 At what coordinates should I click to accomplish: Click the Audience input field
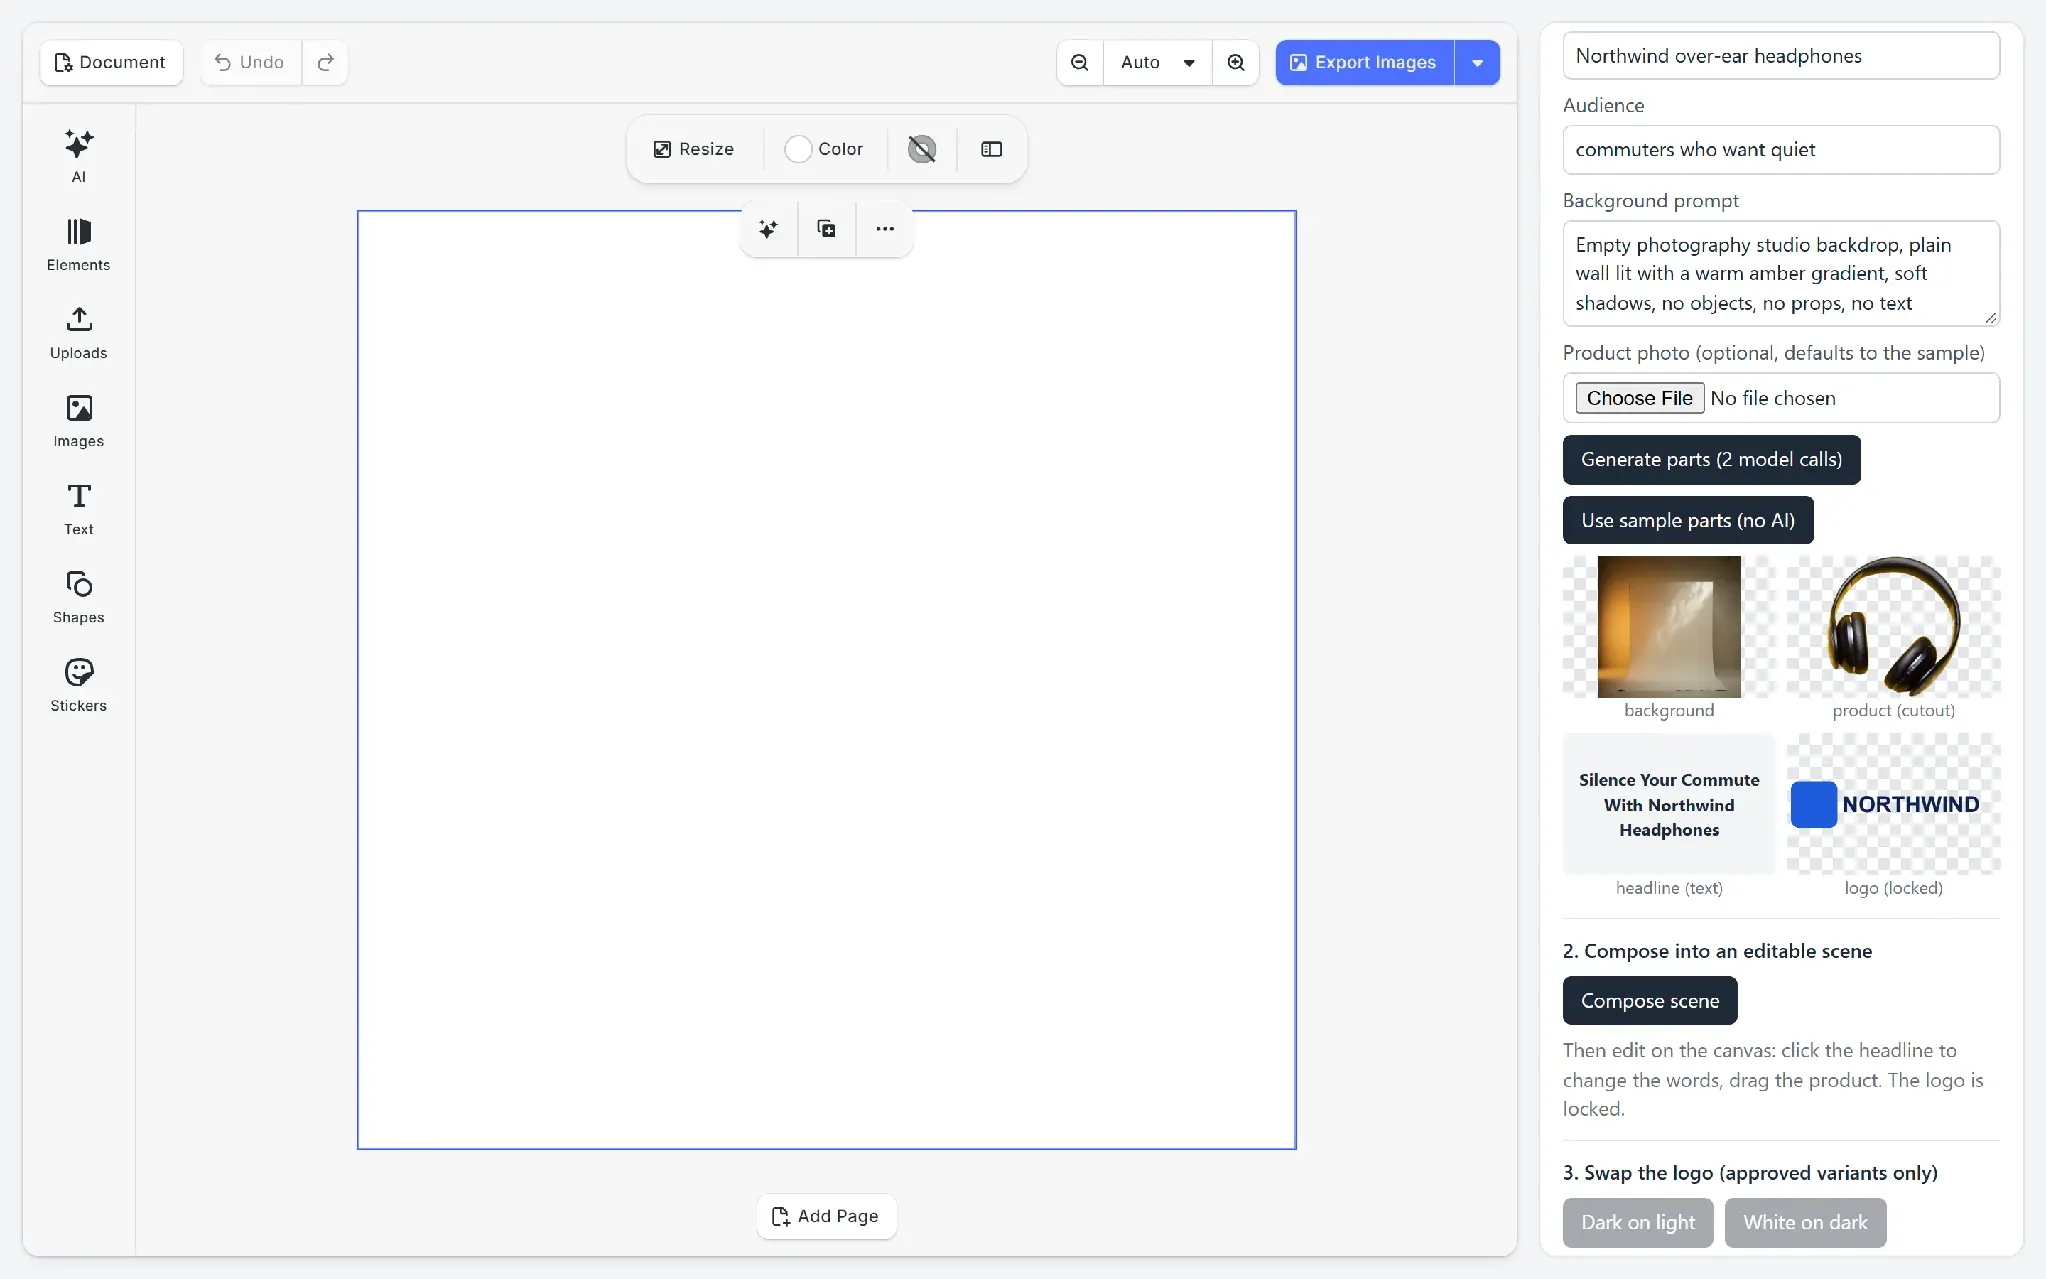coord(1781,150)
